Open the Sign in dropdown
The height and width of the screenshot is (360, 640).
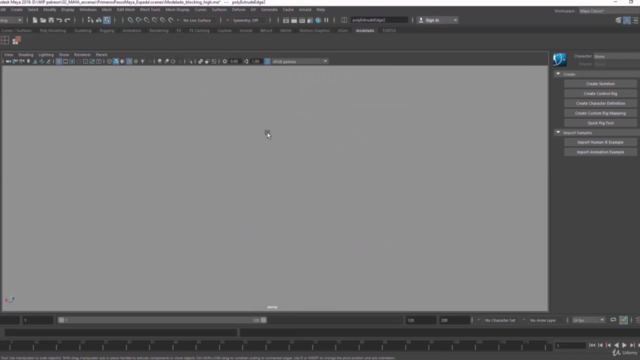coord(437,20)
